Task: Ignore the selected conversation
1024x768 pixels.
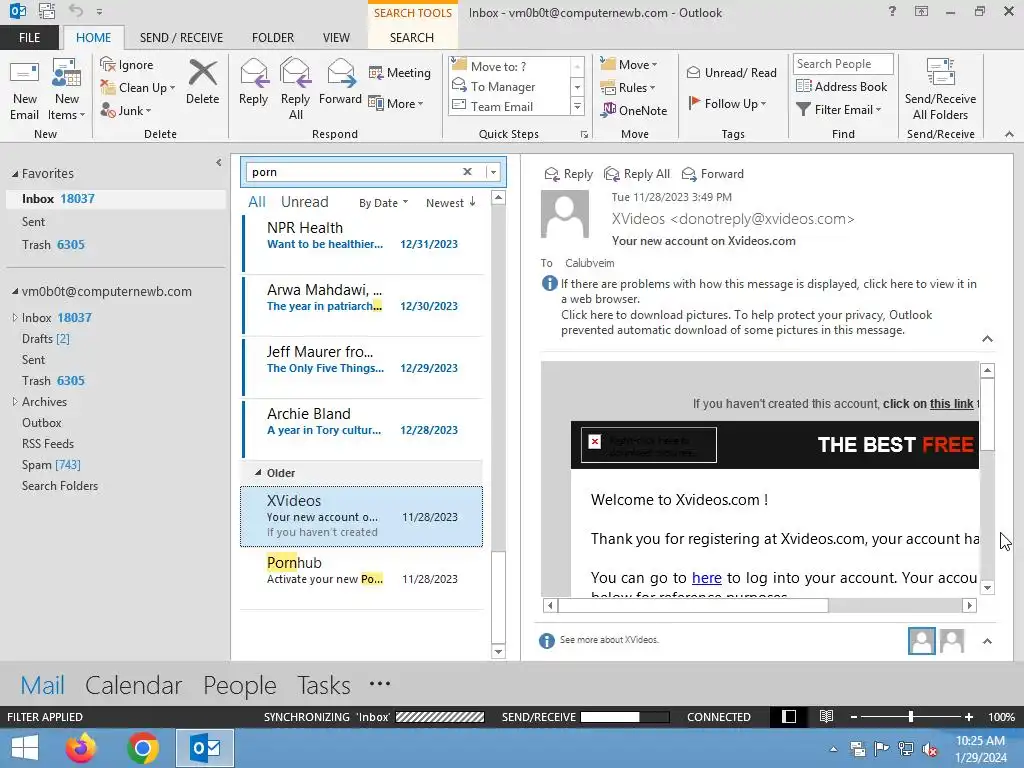Action: click(127, 65)
